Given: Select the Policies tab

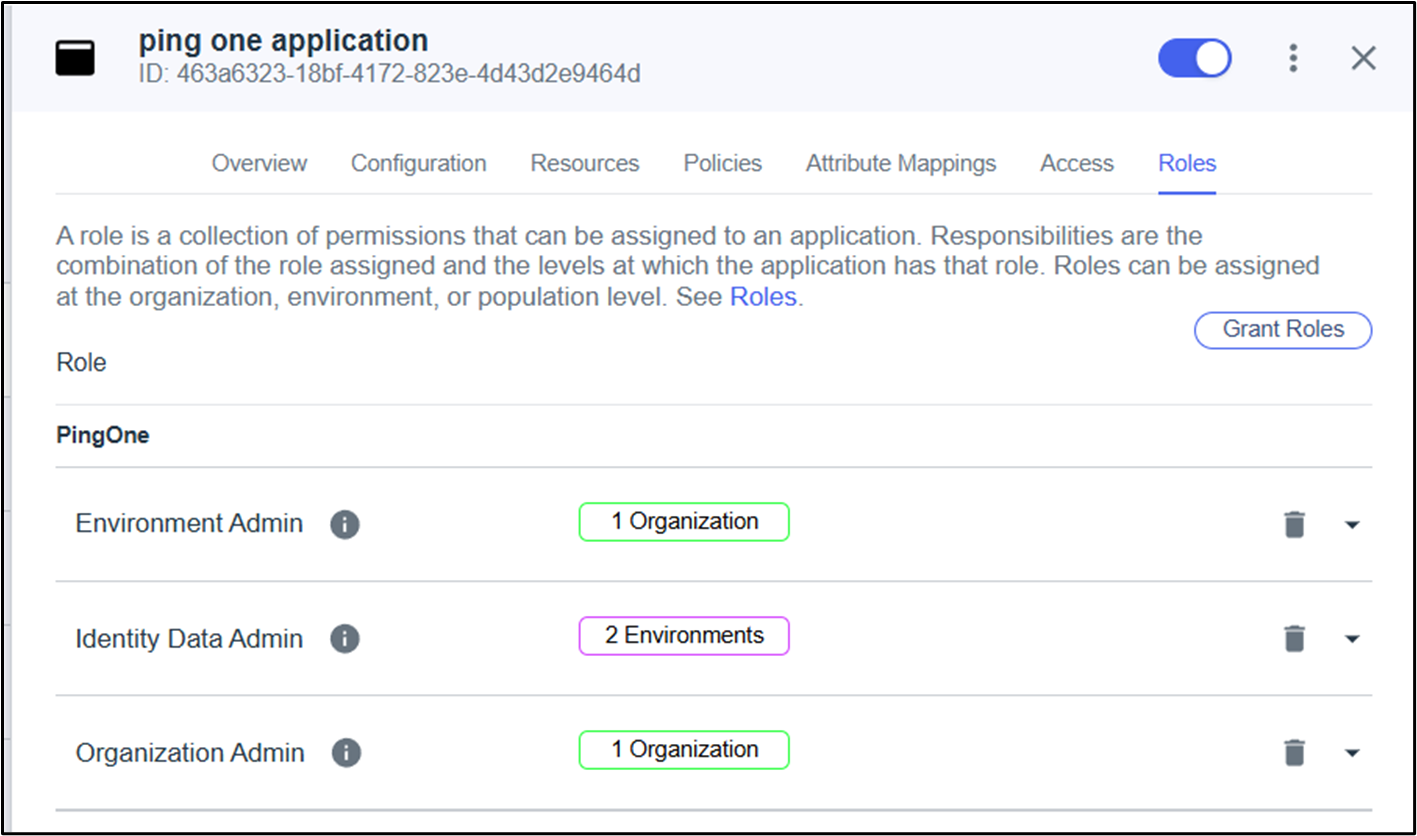Looking at the screenshot, I should pyautogui.click(x=722, y=163).
